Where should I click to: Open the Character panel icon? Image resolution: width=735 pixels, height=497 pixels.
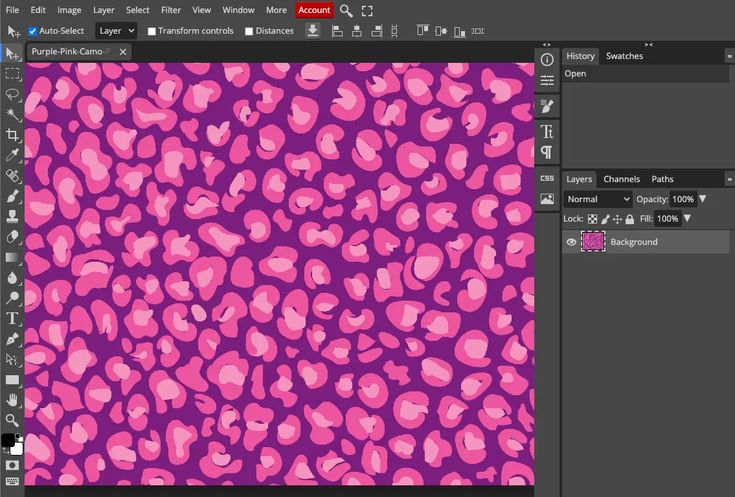(547, 132)
